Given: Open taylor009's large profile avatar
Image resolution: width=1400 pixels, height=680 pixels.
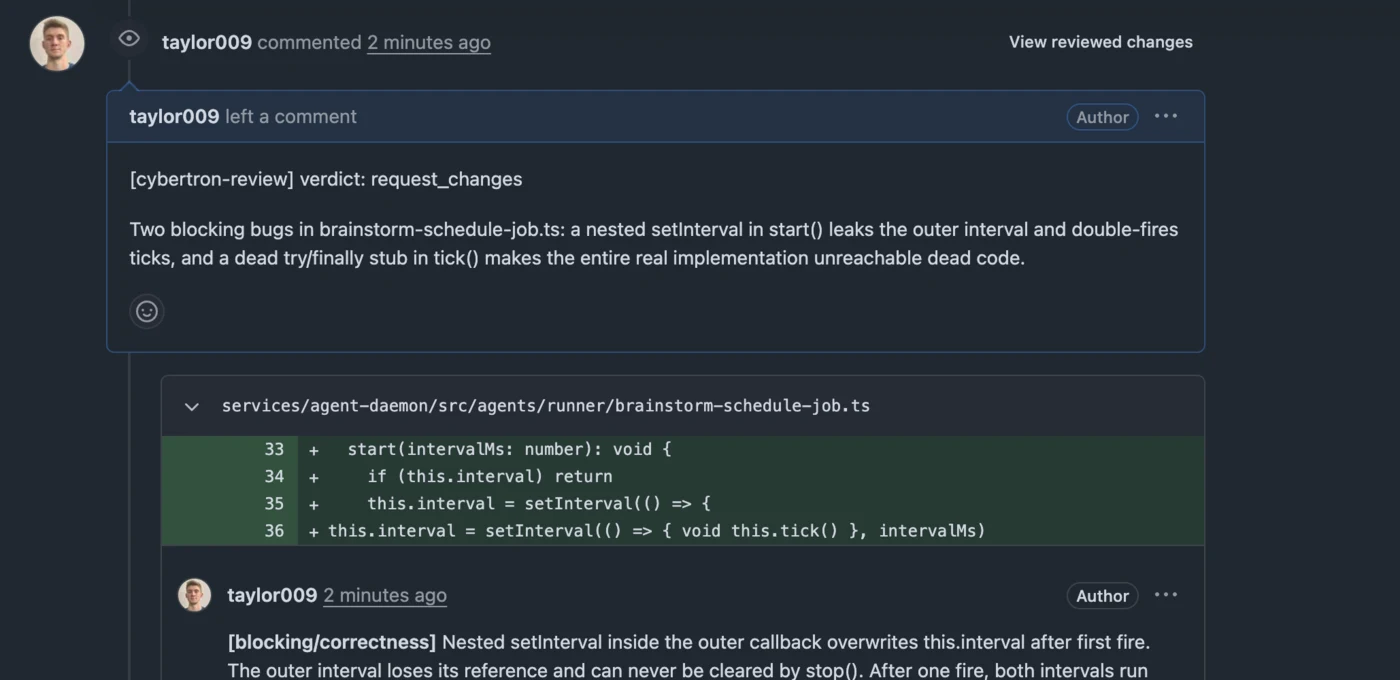Looking at the screenshot, I should [57, 43].
